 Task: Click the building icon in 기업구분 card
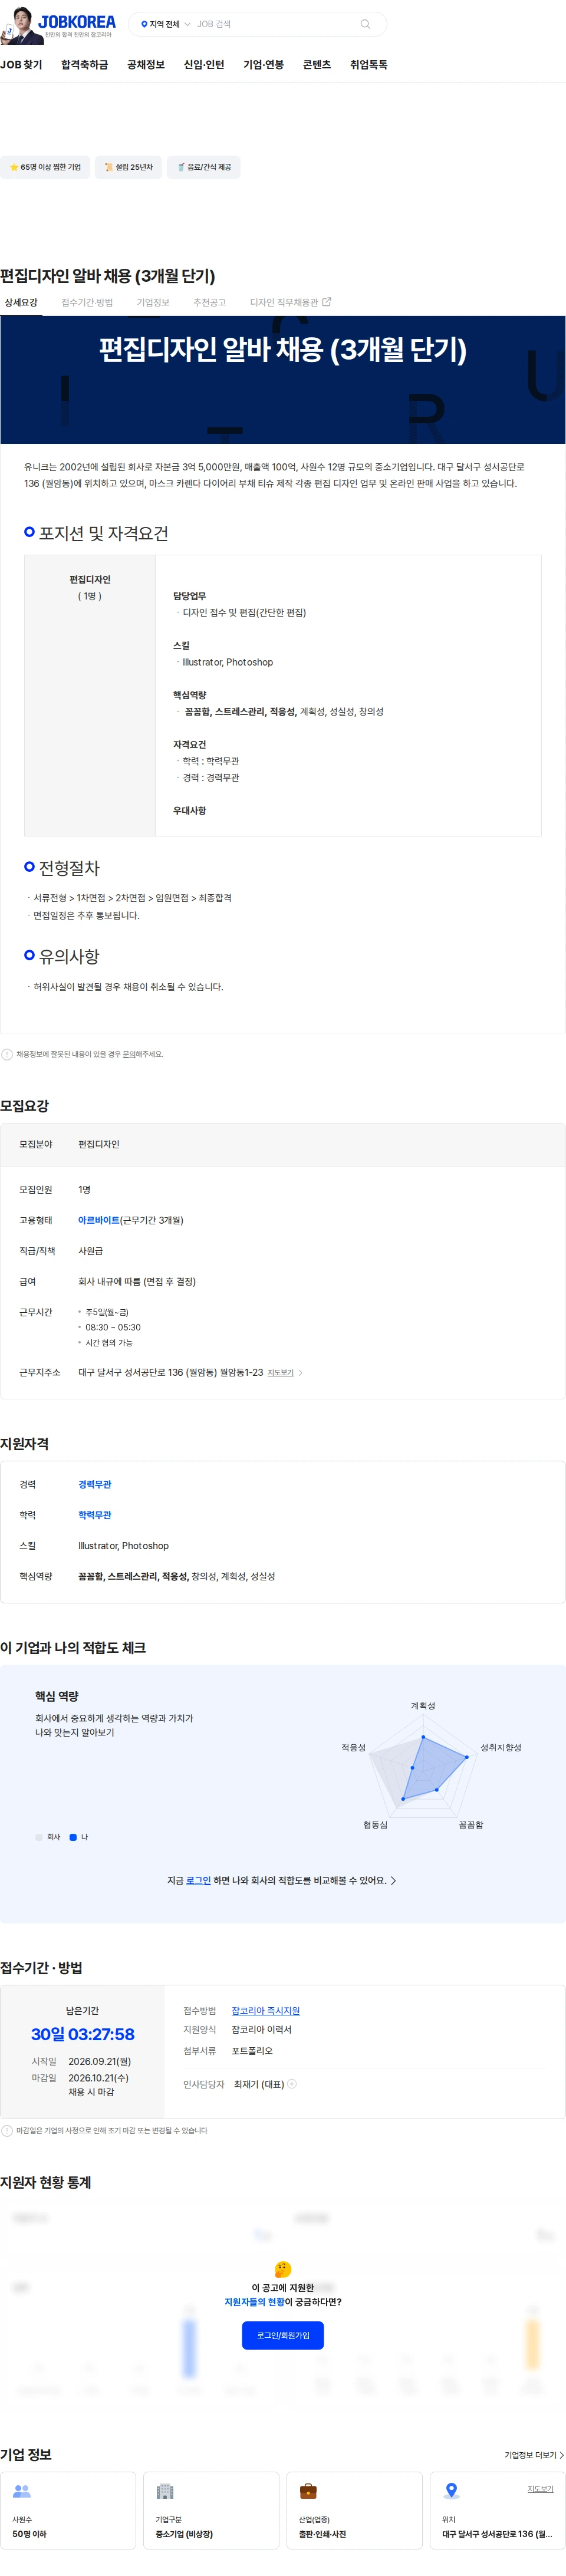[x=165, y=2492]
